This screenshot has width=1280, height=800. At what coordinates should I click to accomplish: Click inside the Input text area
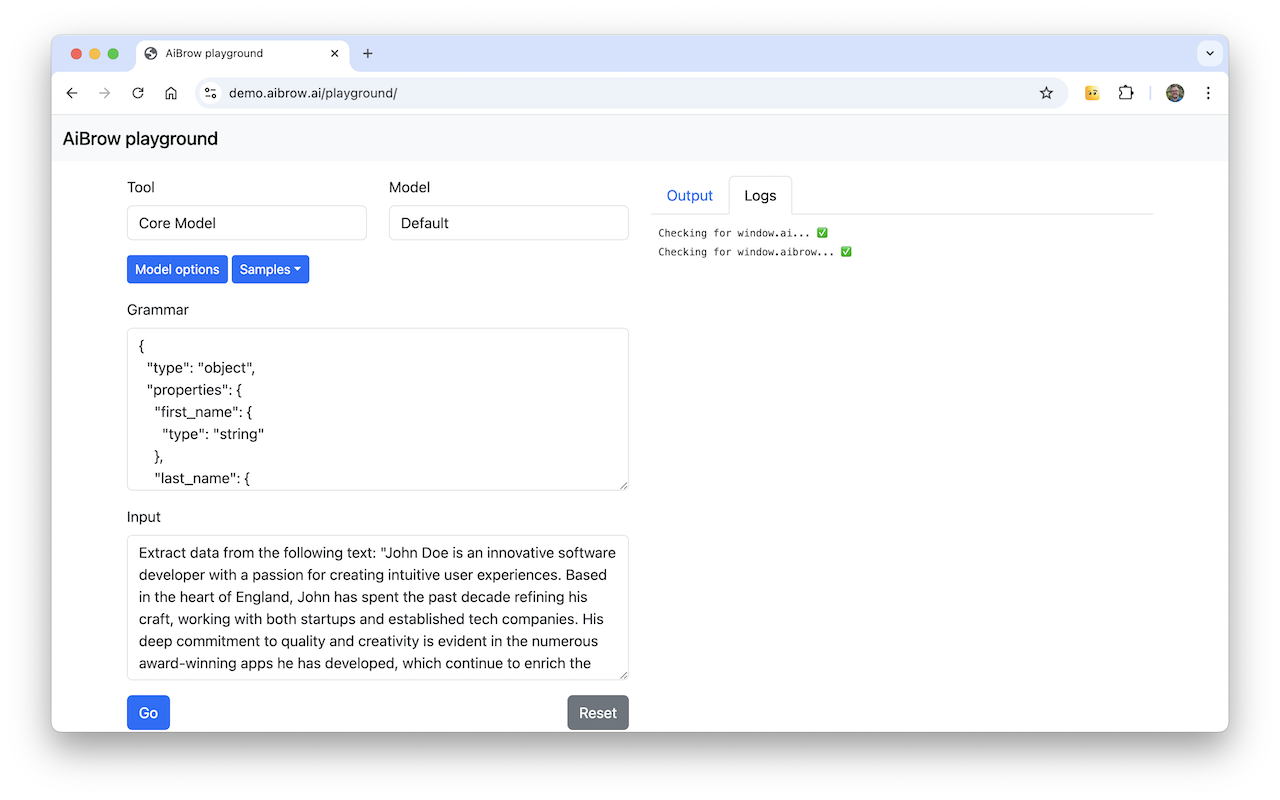[378, 608]
